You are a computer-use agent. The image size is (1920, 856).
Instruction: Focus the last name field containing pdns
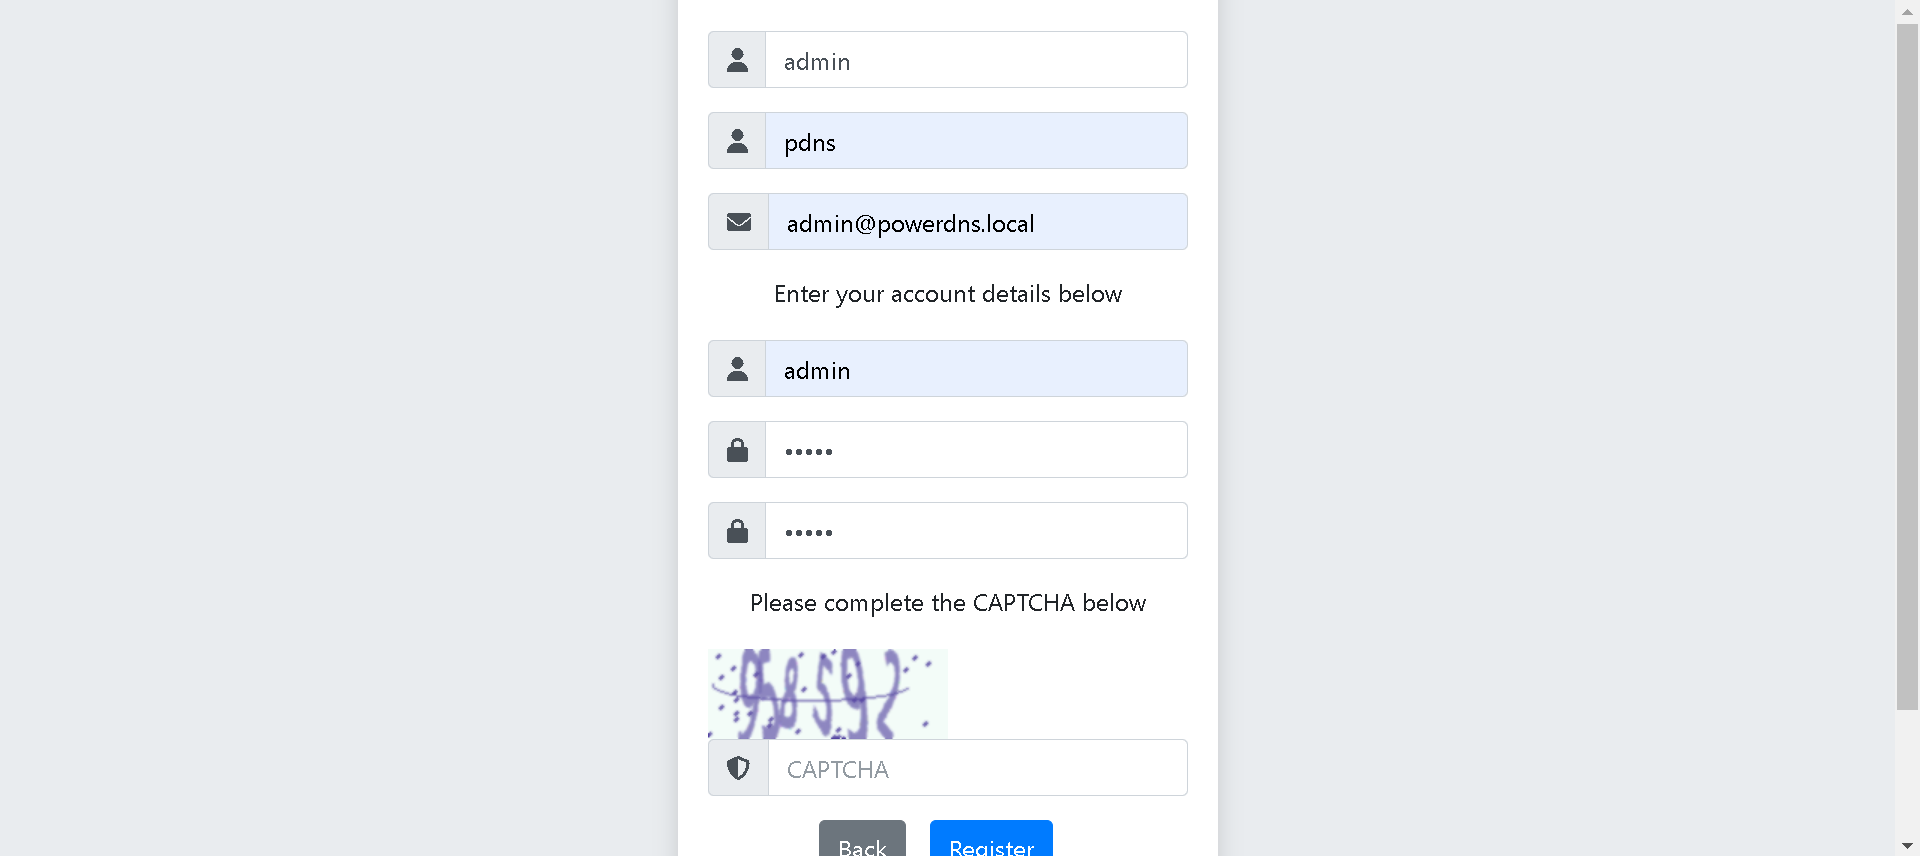click(x=976, y=141)
